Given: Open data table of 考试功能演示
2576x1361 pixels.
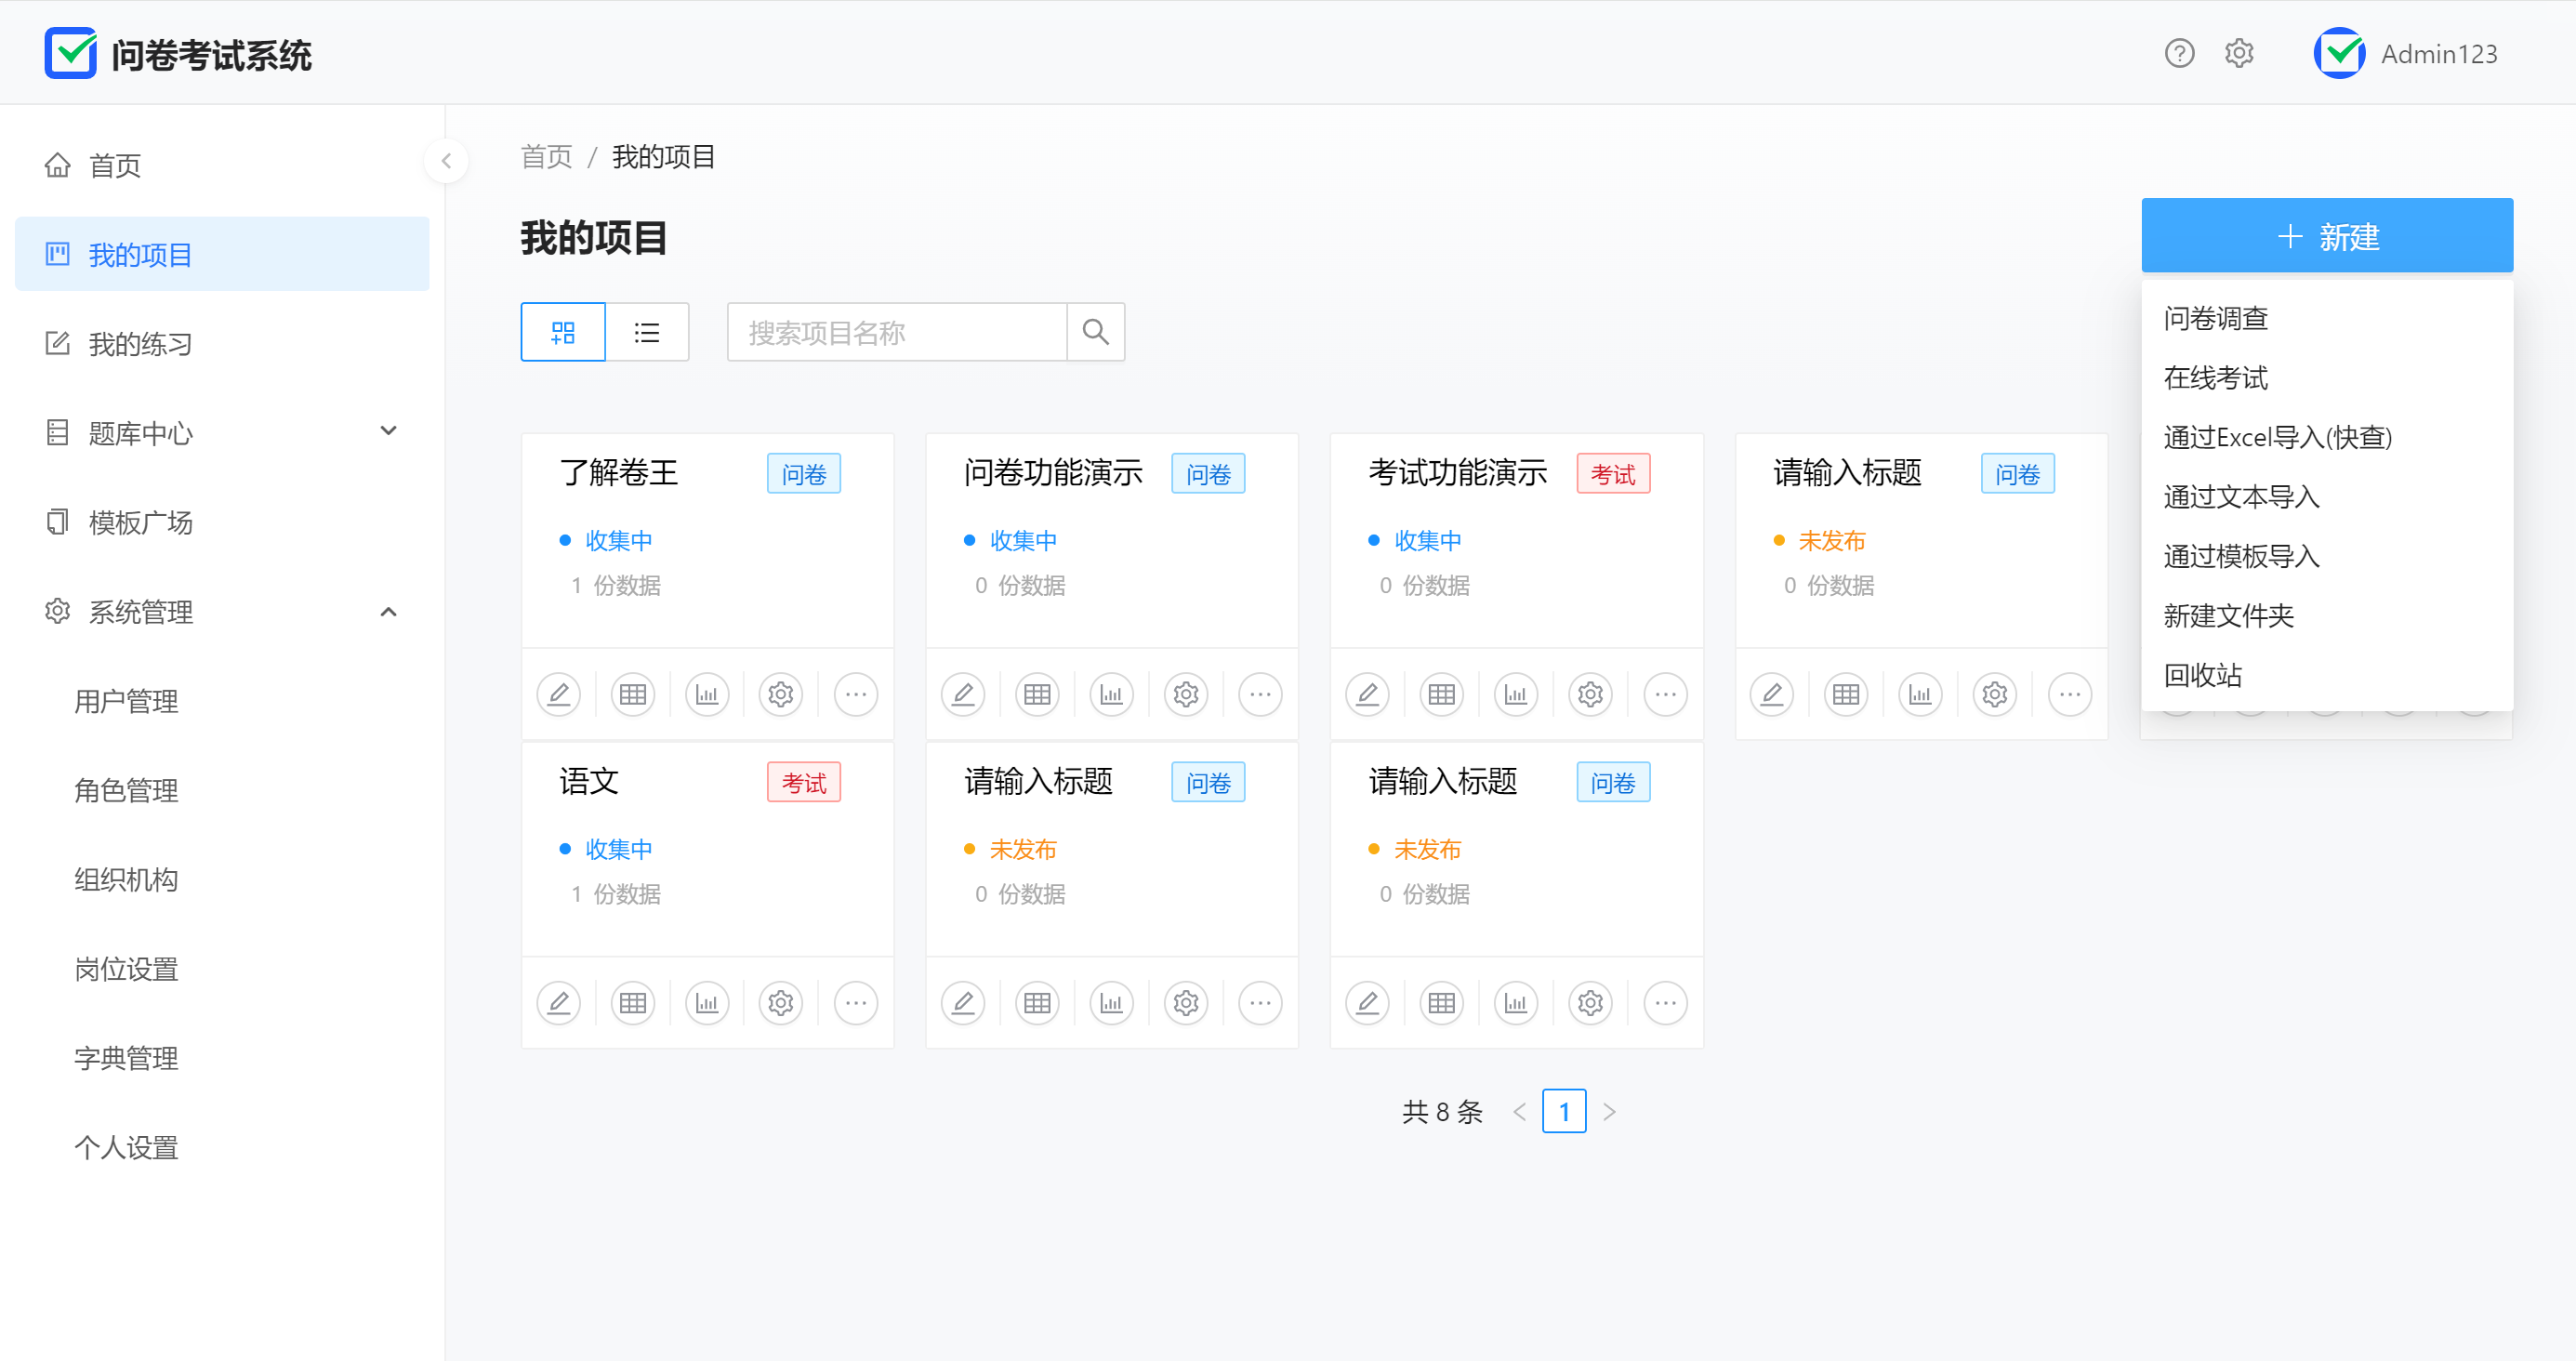Looking at the screenshot, I should pos(1441,694).
